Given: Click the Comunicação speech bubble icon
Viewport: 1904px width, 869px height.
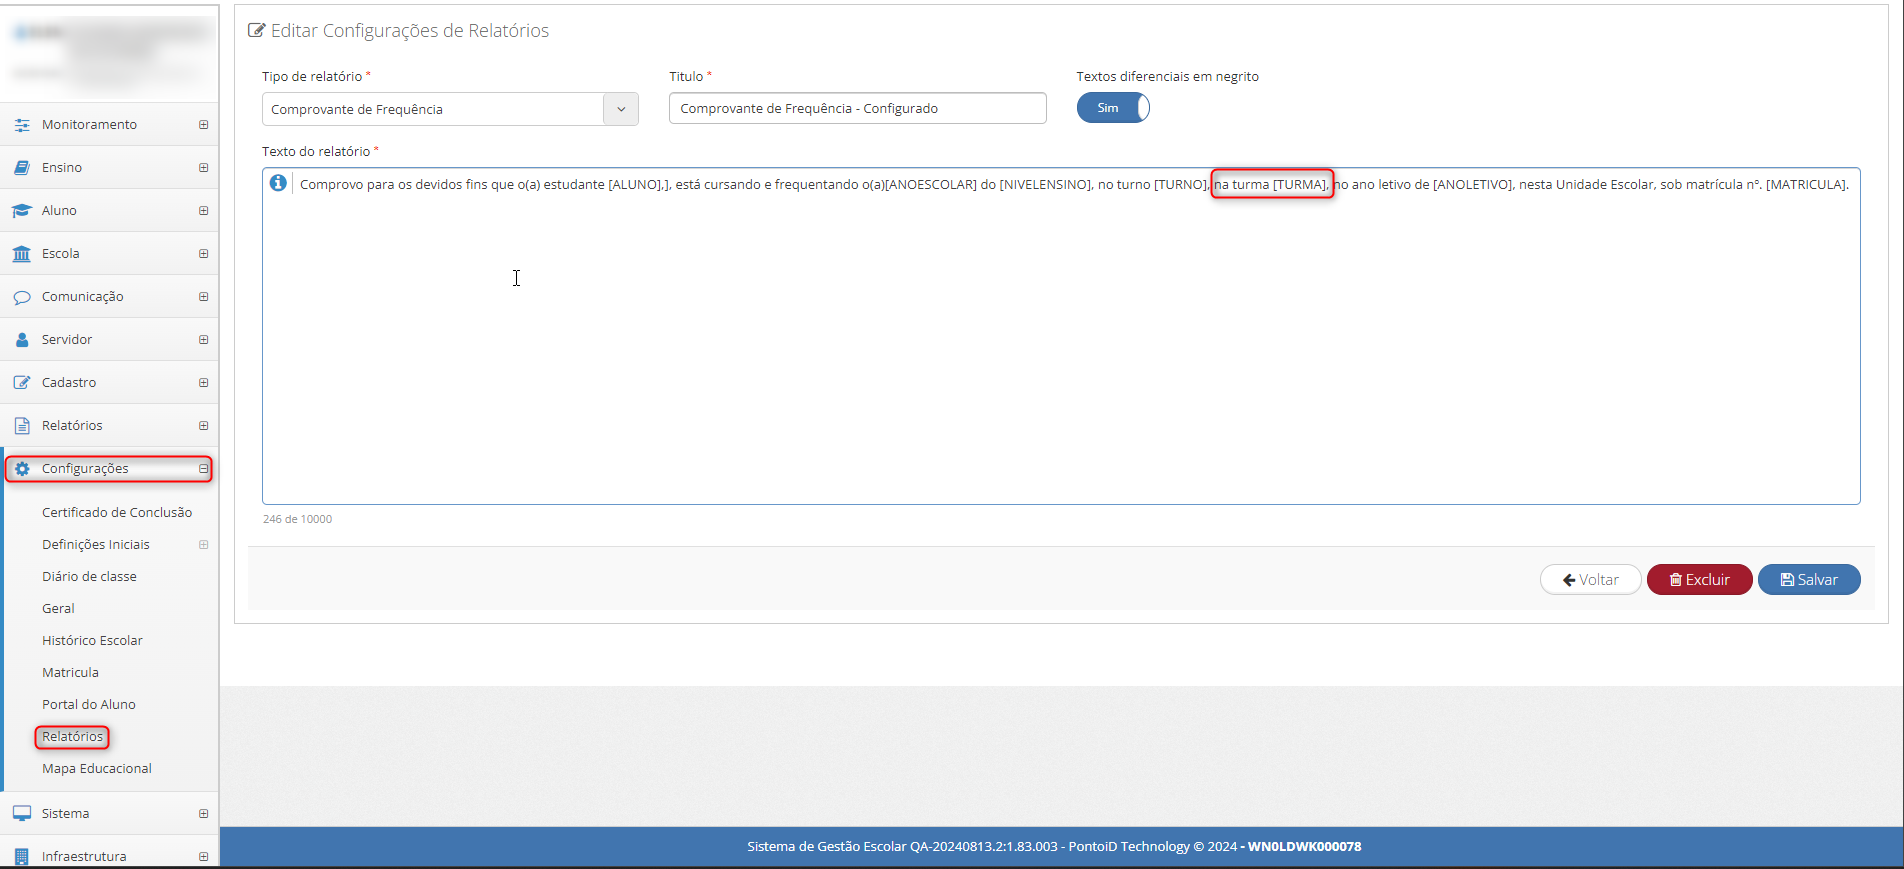Looking at the screenshot, I should coord(22,297).
